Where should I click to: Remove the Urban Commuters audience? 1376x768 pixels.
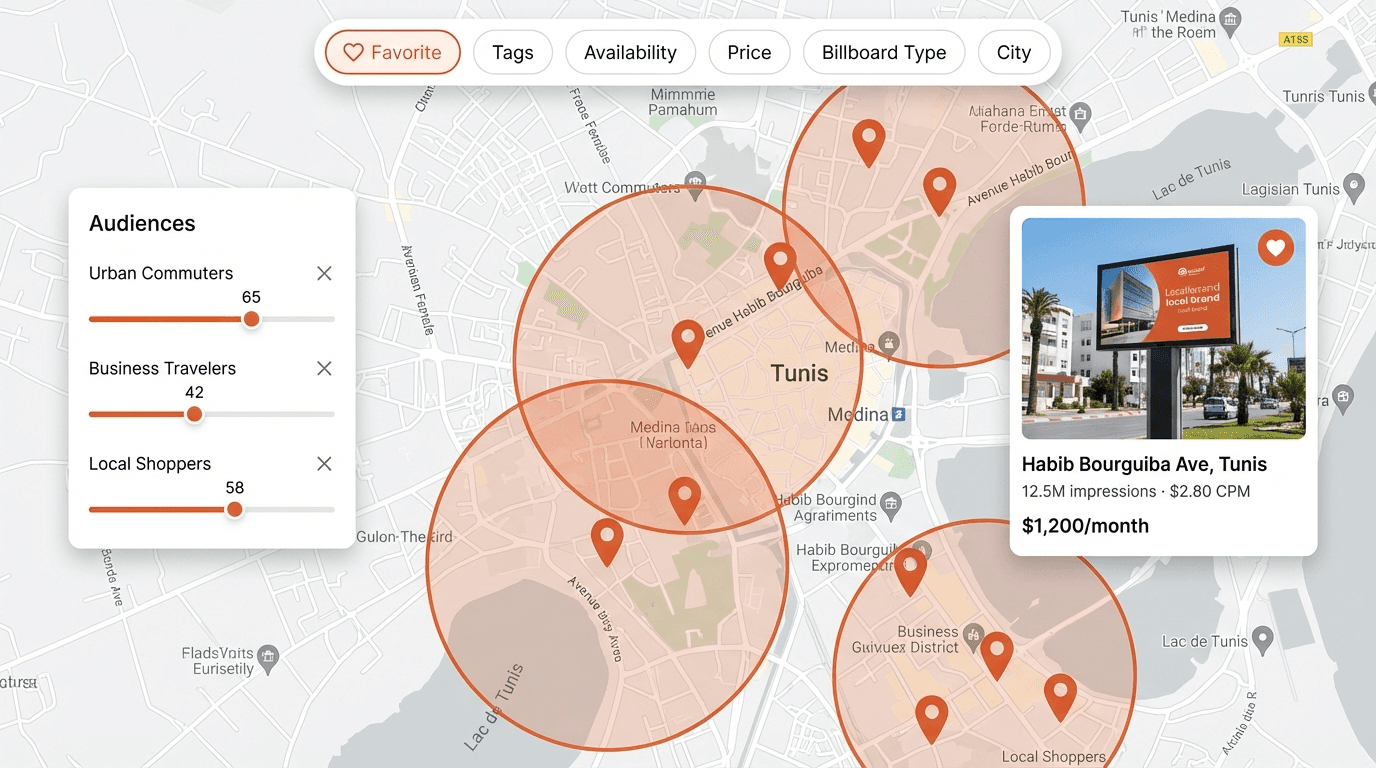tap(324, 273)
